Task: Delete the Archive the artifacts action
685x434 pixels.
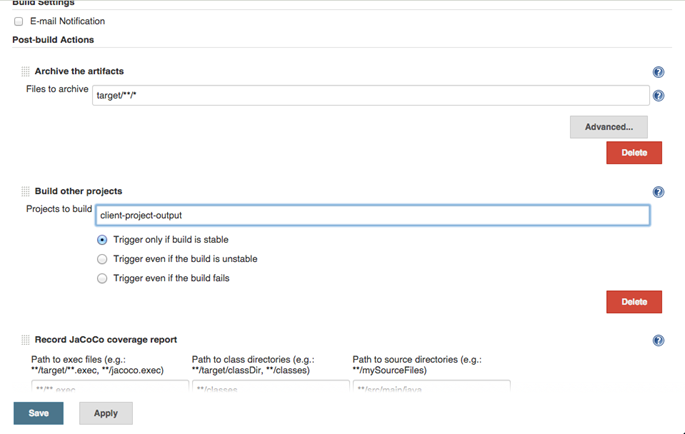Action: pos(633,153)
